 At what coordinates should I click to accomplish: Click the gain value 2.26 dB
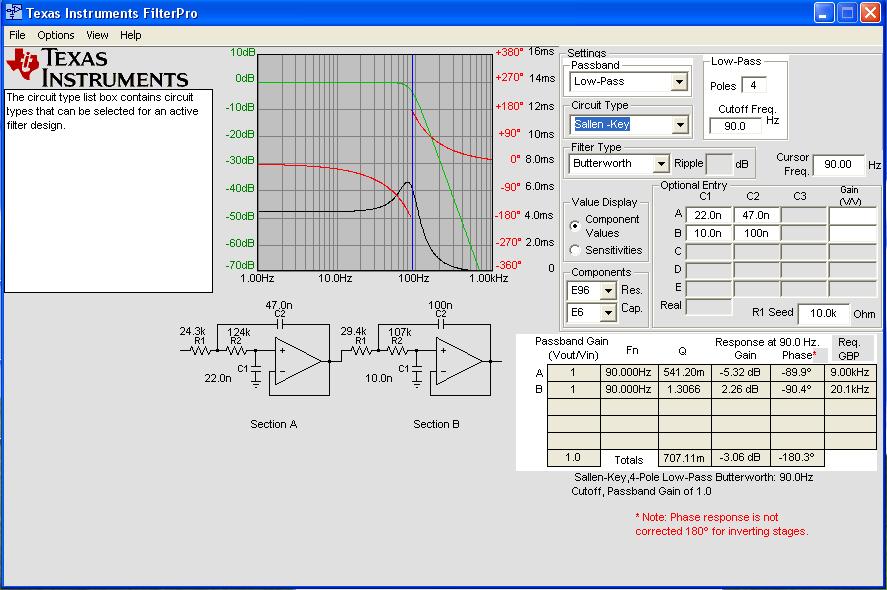click(x=740, y=390)
